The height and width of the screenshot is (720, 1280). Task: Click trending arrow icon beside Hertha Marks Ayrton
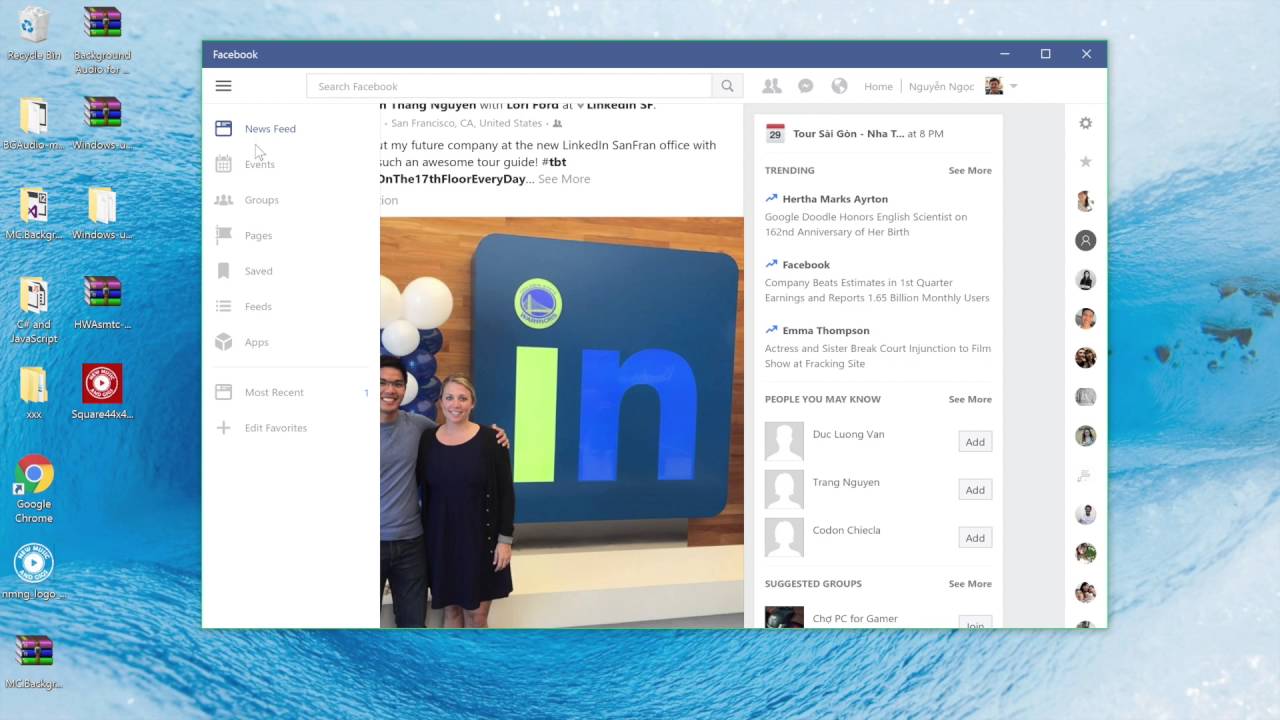click(771, 198)
